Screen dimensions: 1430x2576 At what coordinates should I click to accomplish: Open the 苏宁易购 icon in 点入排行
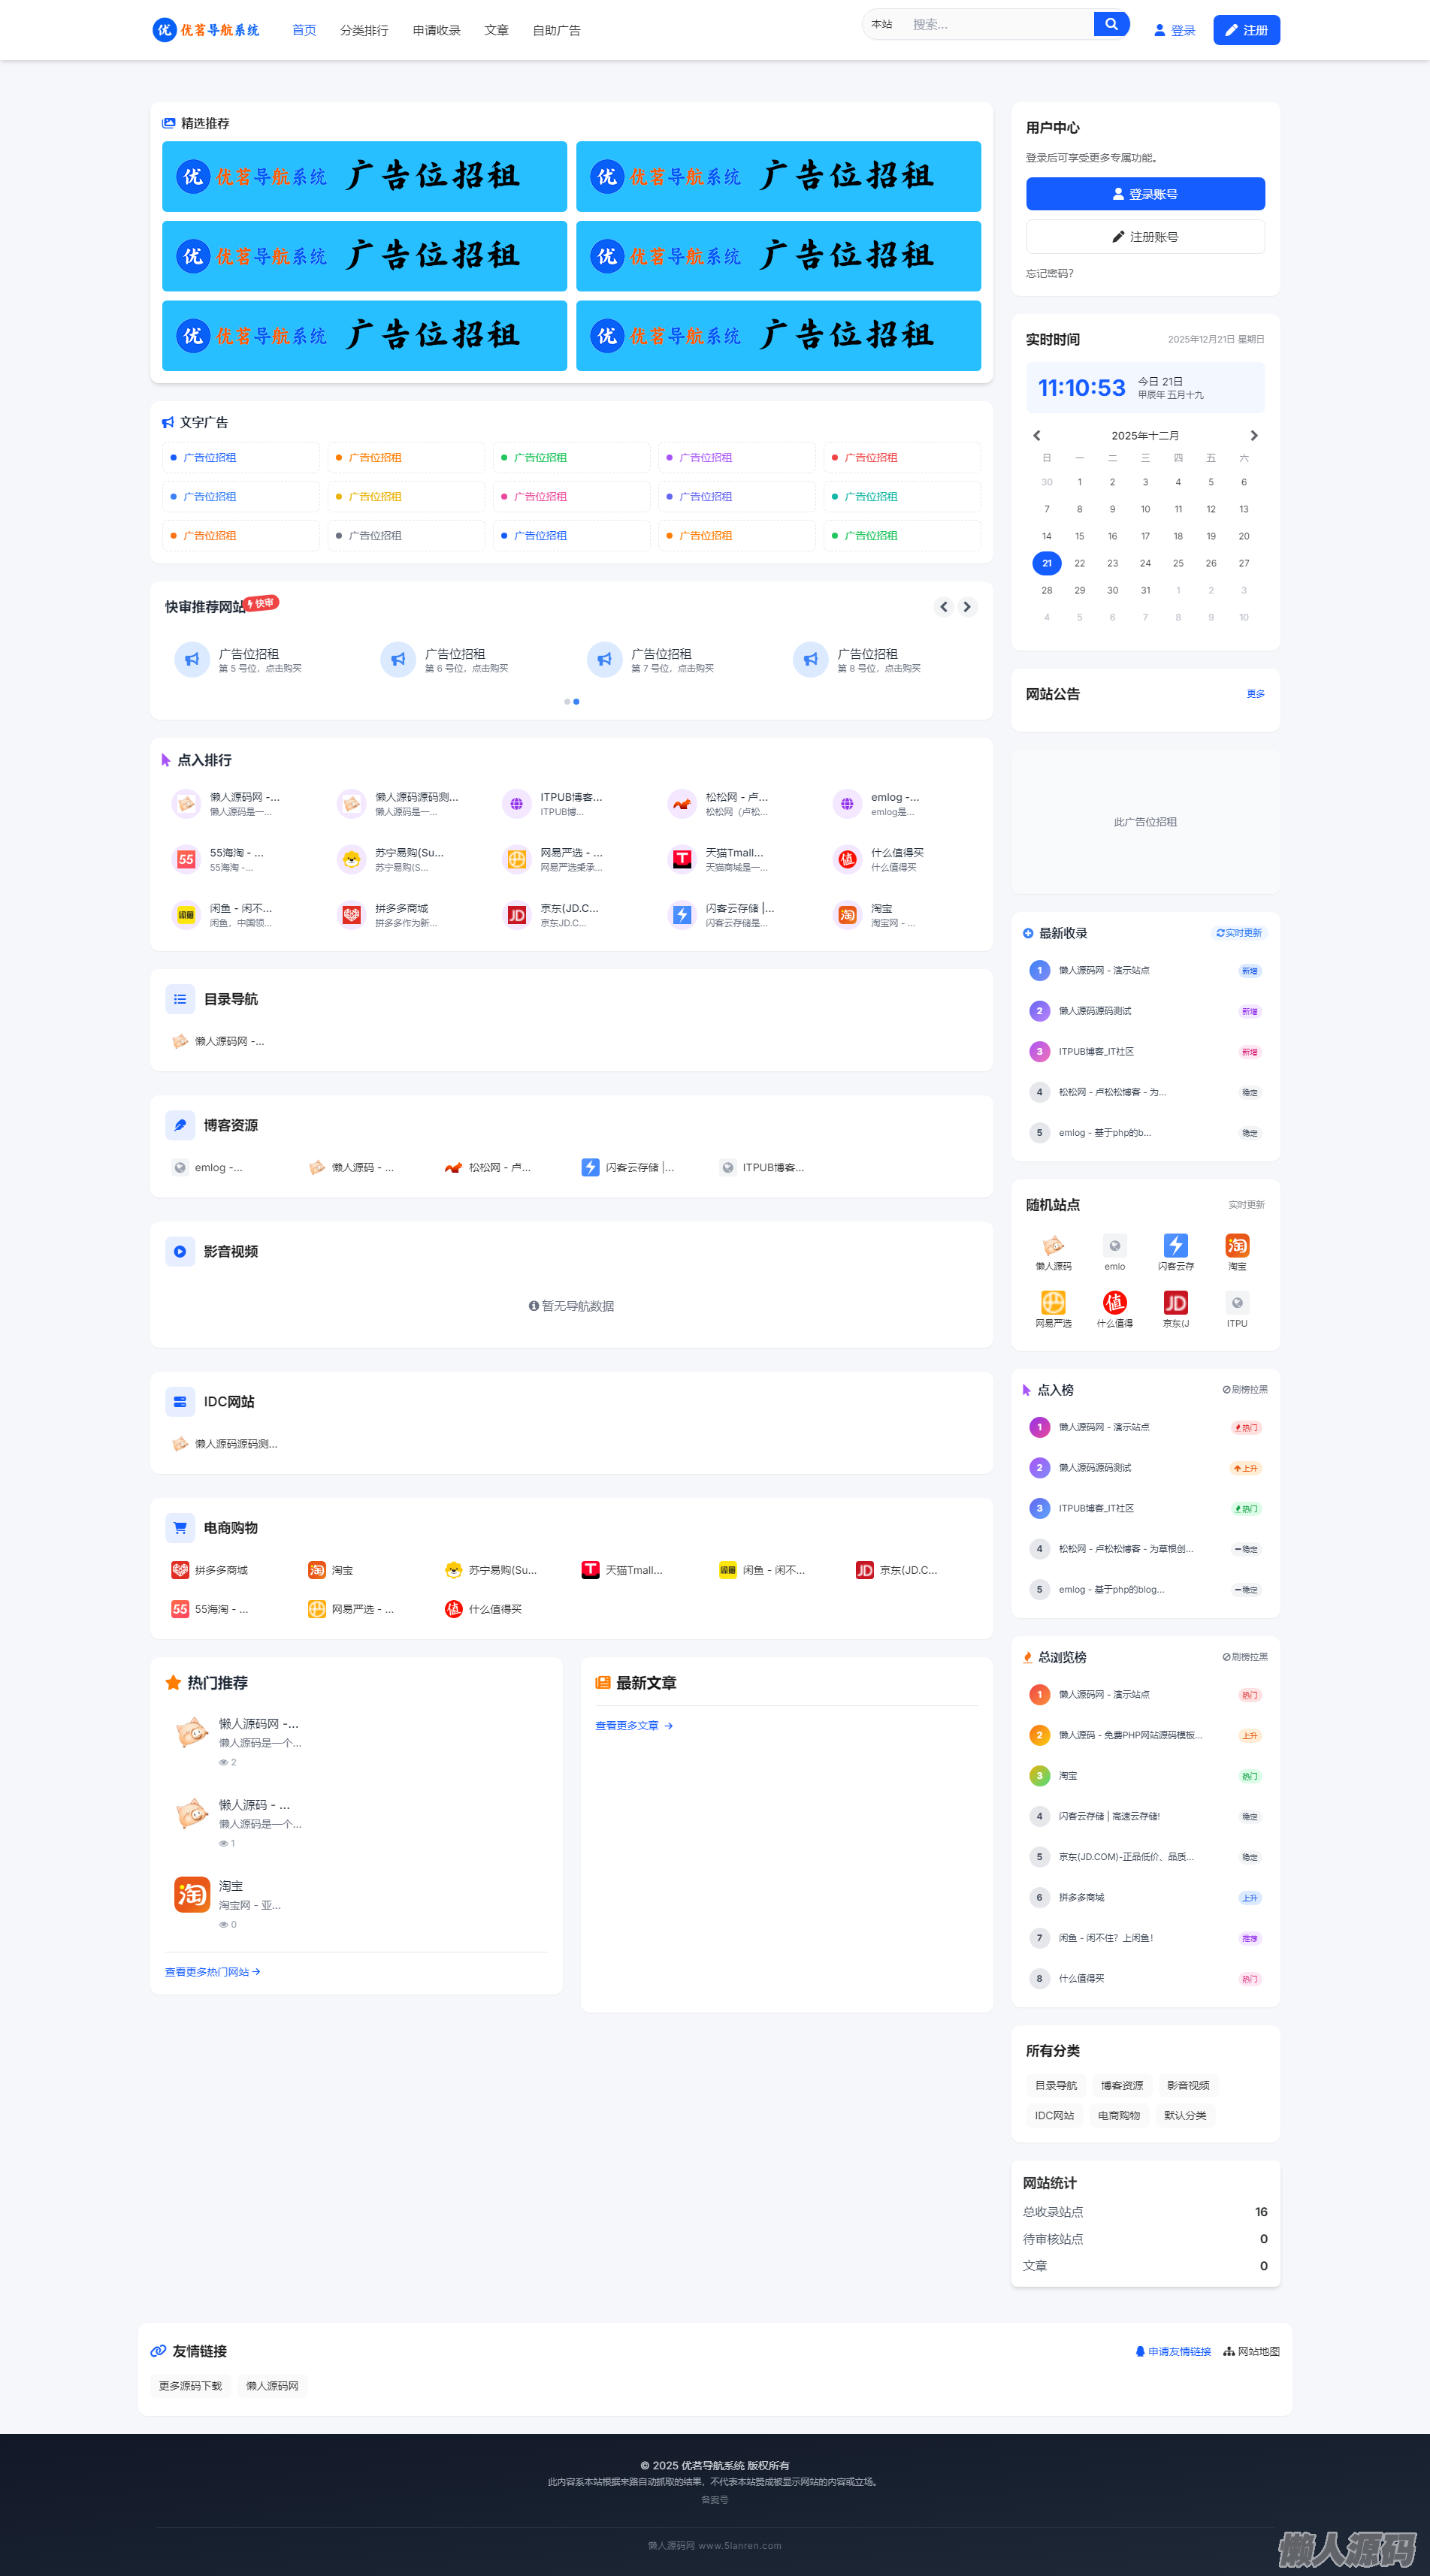351,859
